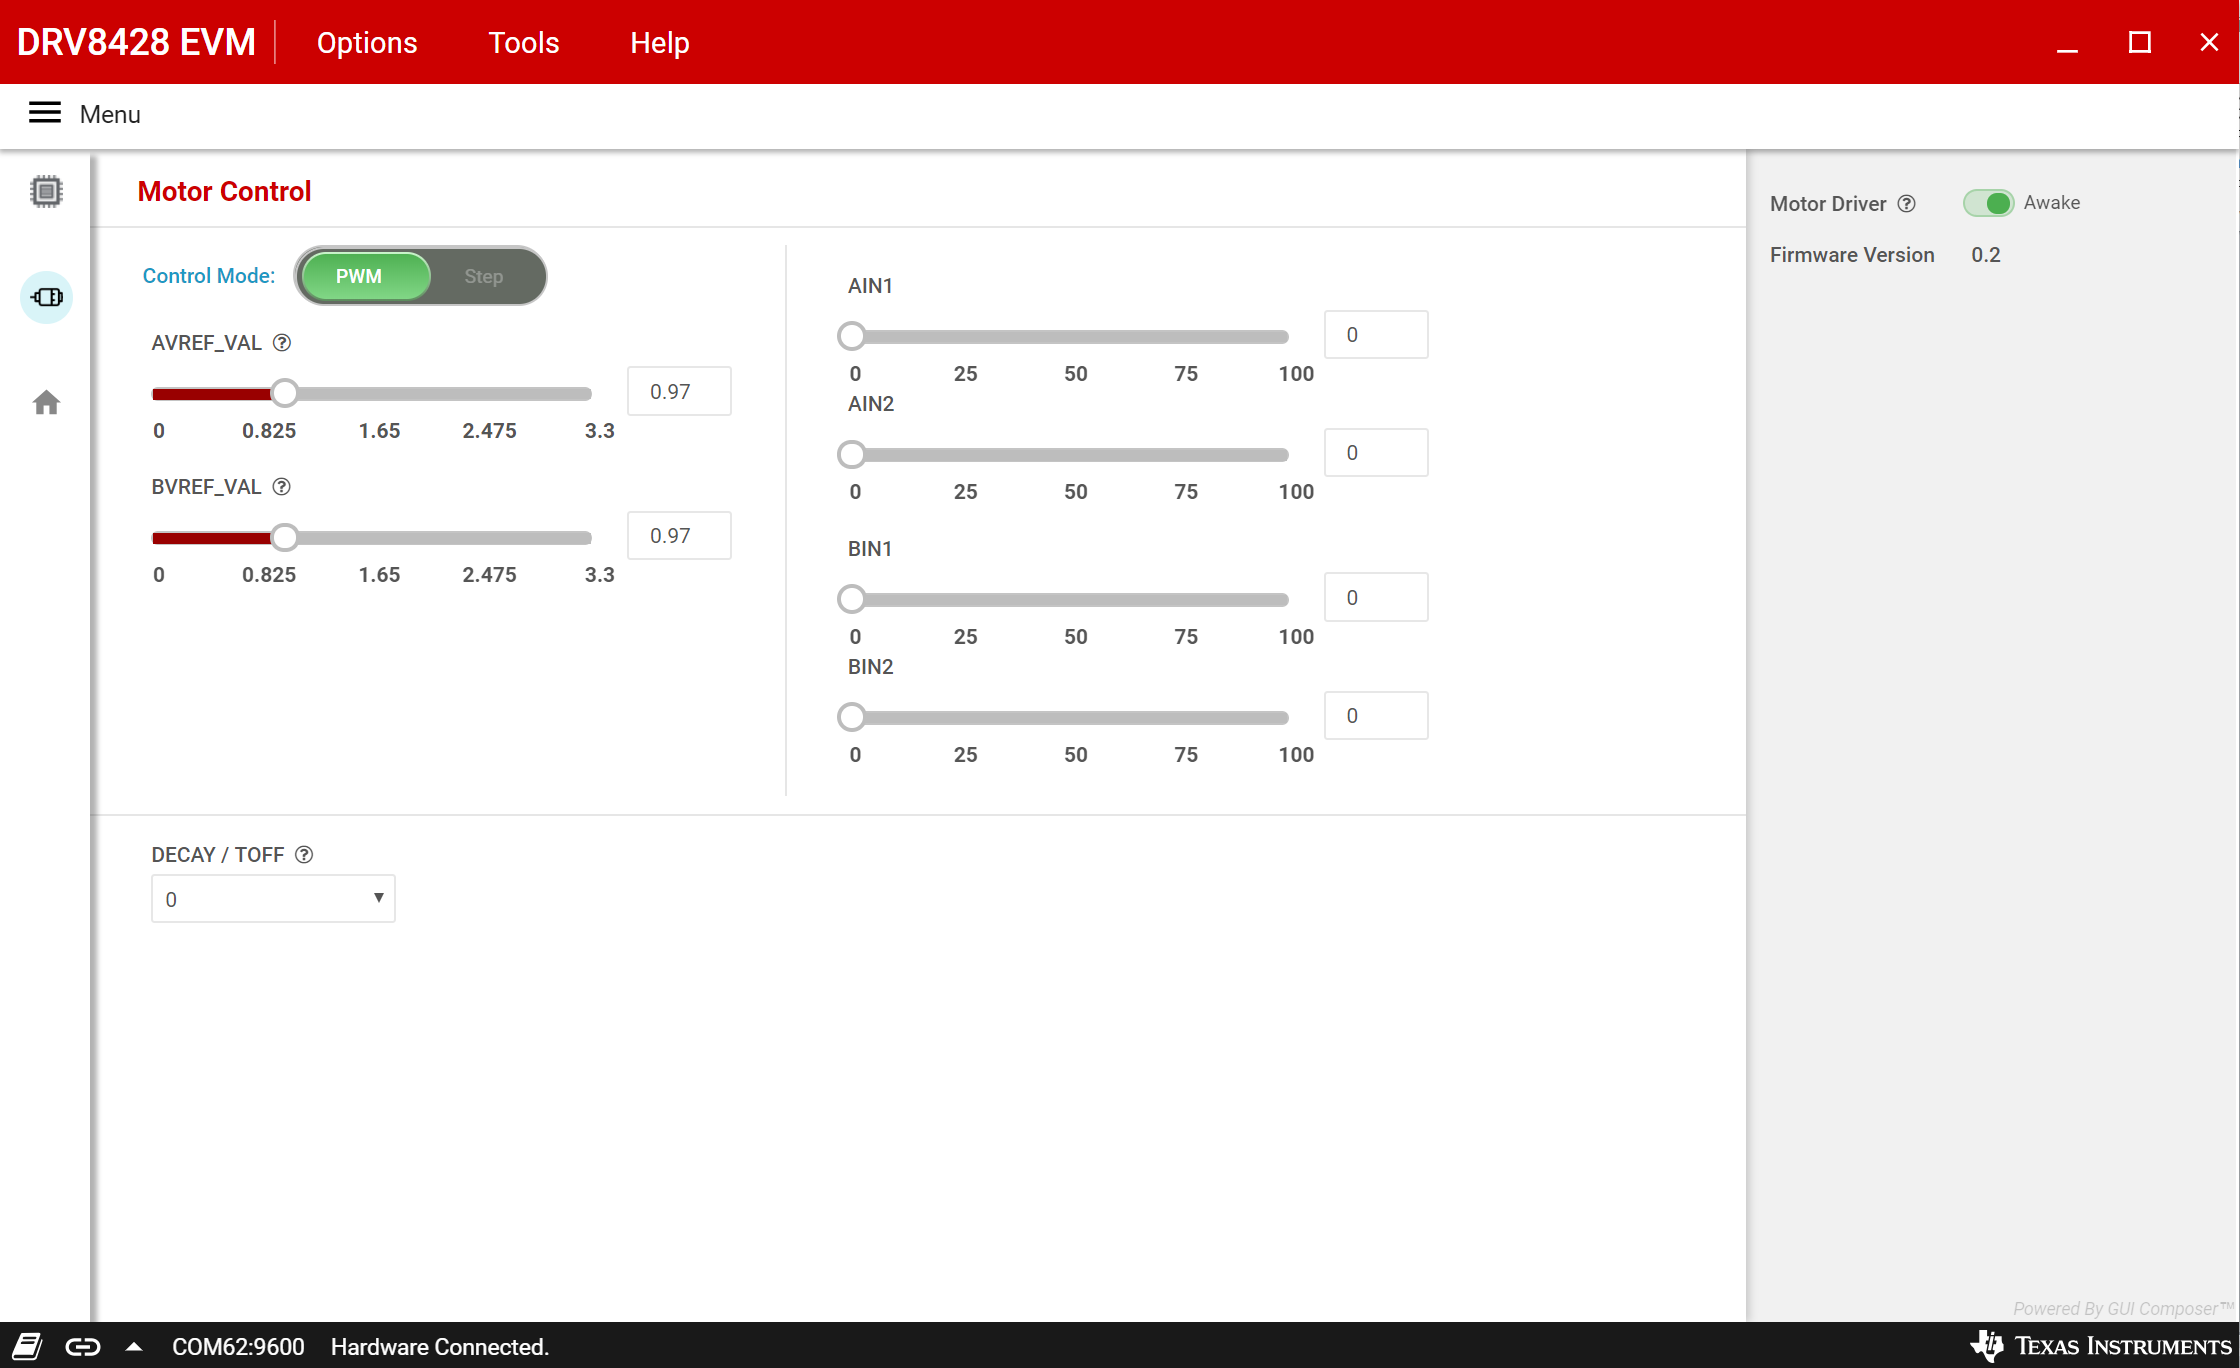
Task: Select the Motor Control sidebar icon
Action: [46, 297]
